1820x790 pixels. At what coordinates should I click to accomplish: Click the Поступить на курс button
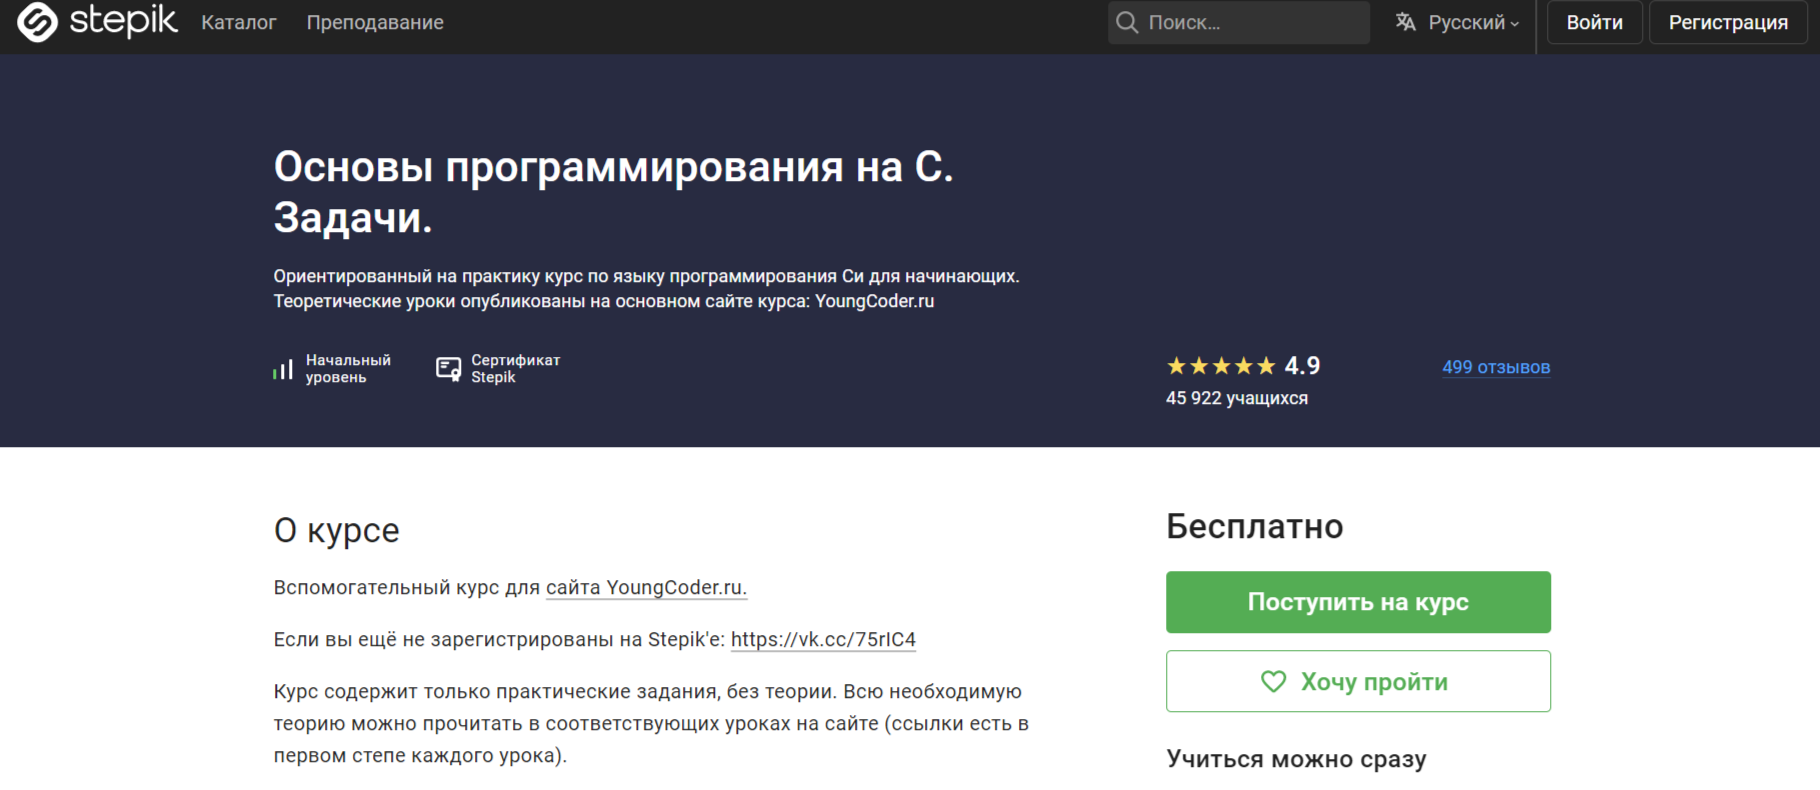(x=1358, y=602)
